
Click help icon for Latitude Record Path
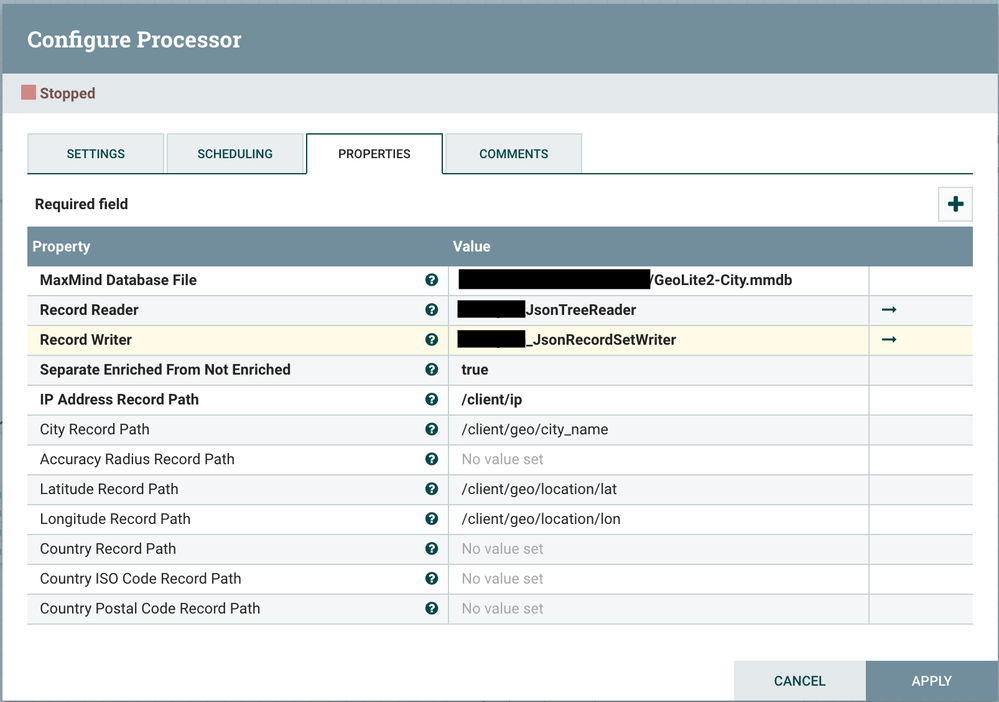click(431, 489)
